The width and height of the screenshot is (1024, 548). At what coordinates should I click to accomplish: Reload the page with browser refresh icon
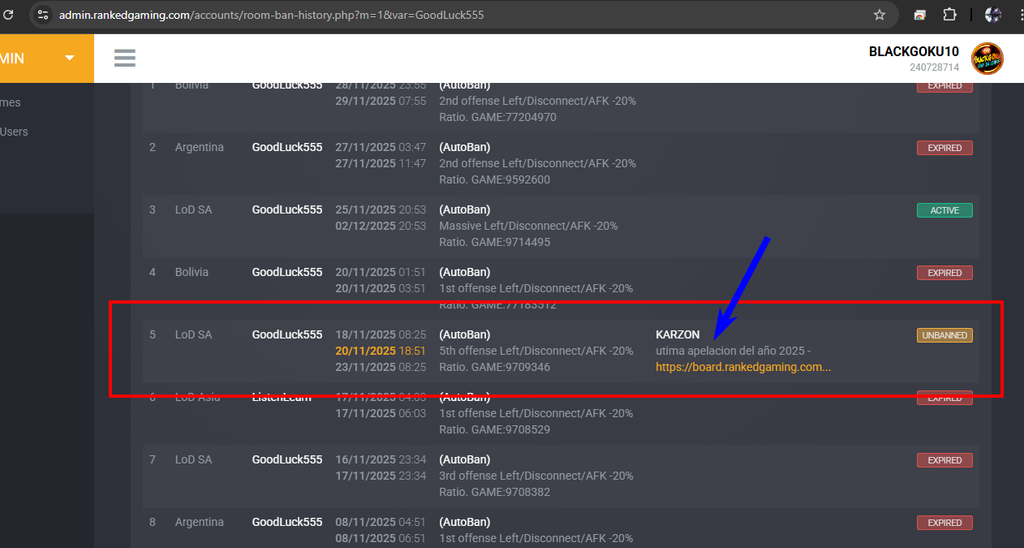(8, 14)
